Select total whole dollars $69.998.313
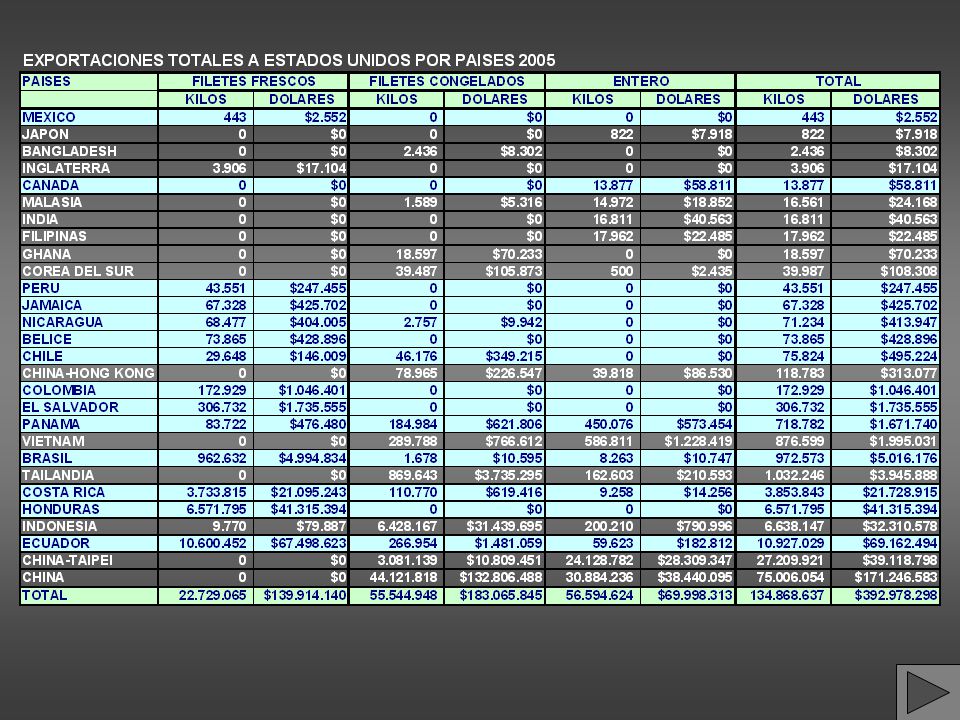This screenshot has width=960, height=720. 695,595
